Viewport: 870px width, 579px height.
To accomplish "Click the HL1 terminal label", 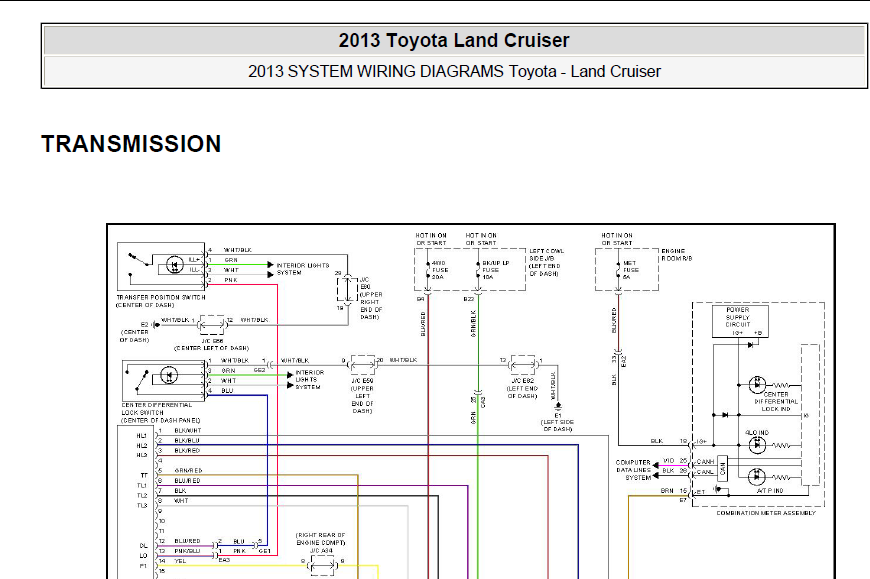I will pyautogui.click(x=142, y=436).
